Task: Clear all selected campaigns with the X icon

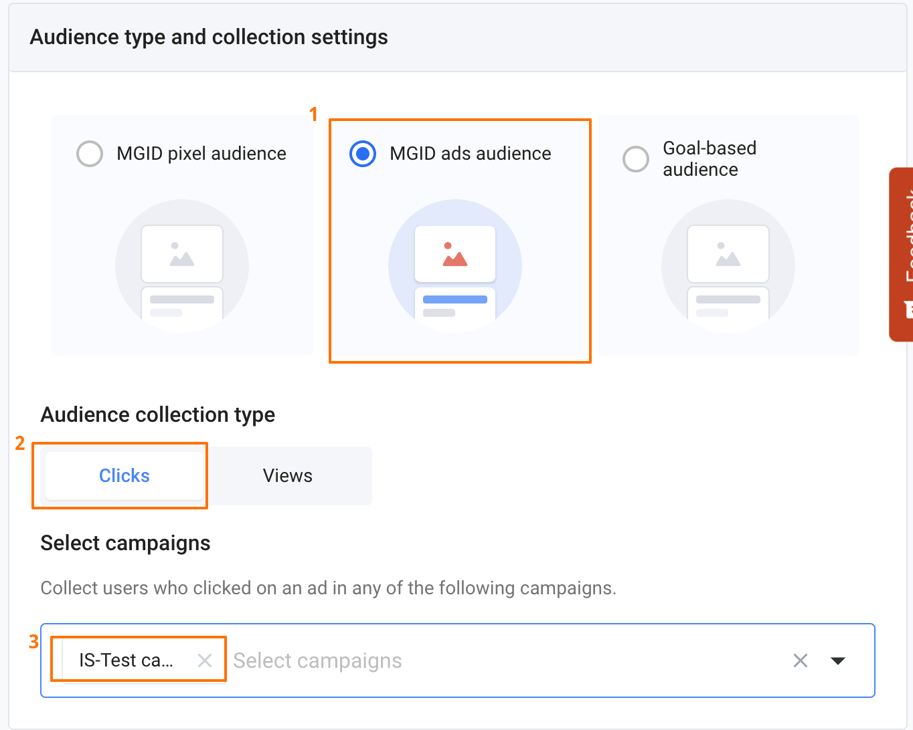Action: [799, 660]
